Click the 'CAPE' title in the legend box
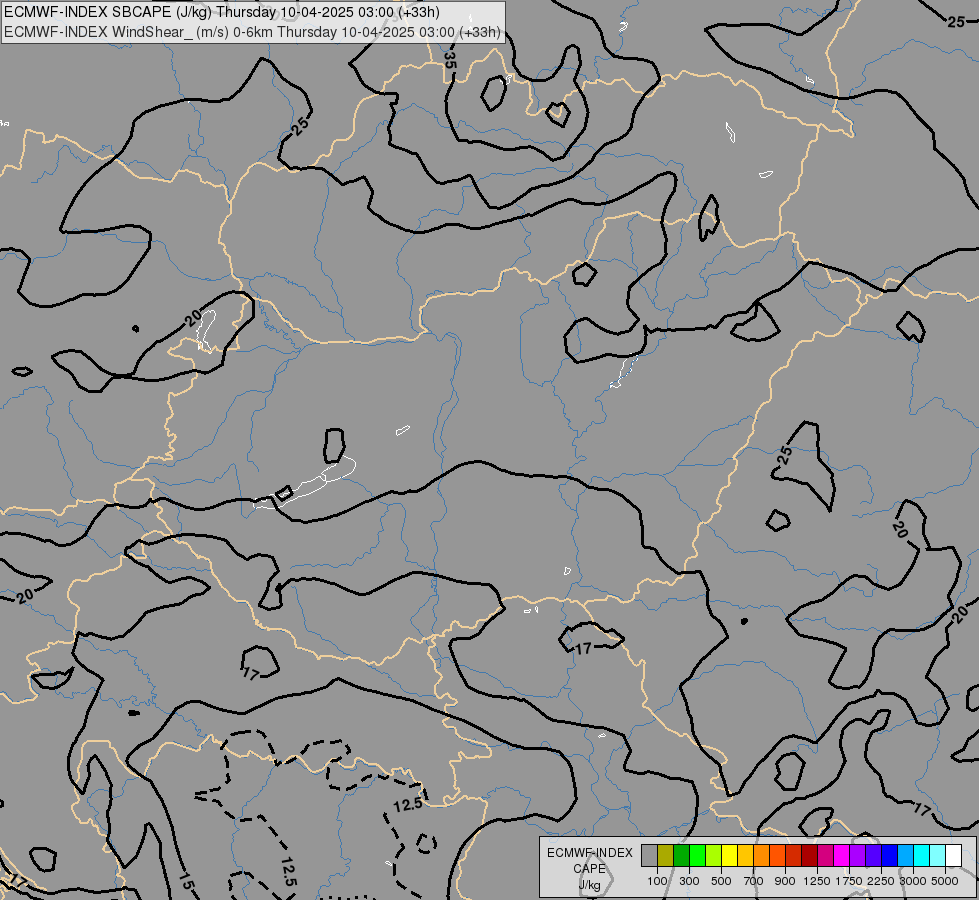Viewport: 979px width, 900px height. click(x=589, y=869)
